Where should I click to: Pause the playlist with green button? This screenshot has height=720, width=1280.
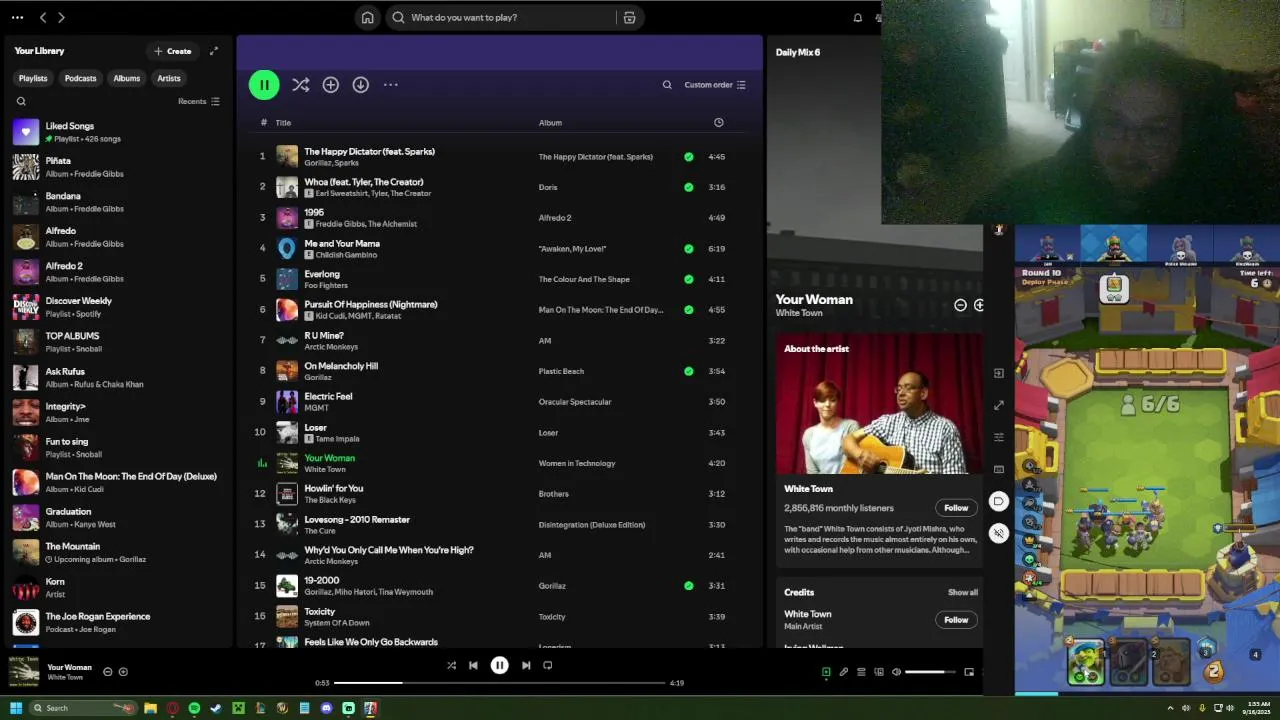coord(264,85)
